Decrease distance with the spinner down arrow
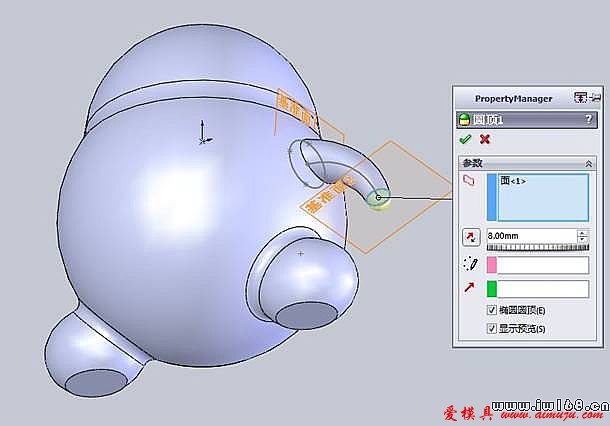610x426 pixels. tap(583, 240)
